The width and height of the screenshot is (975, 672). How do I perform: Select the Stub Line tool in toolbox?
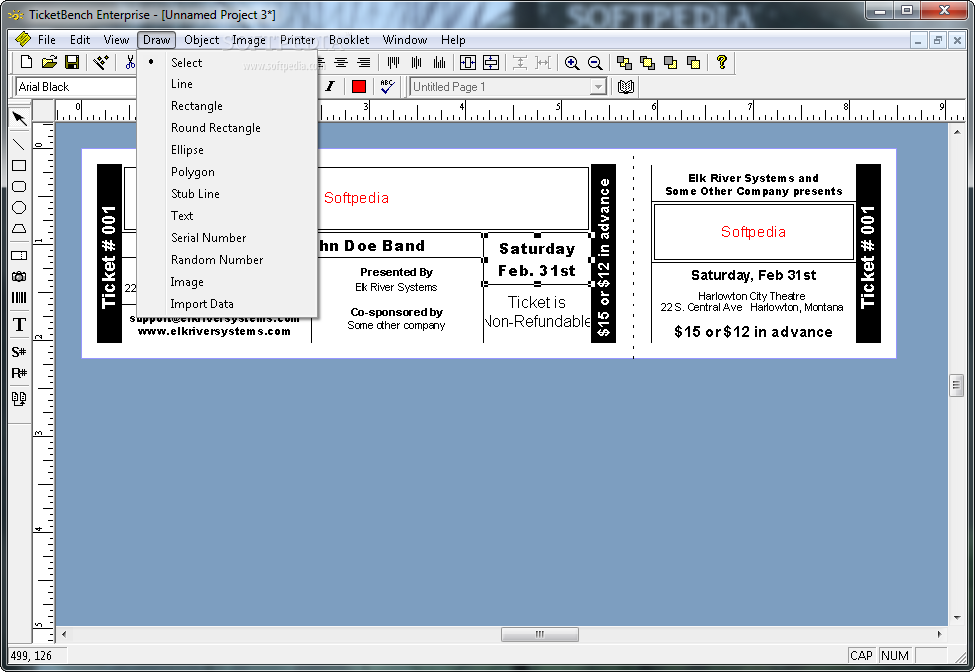click(x=19, y=255)
